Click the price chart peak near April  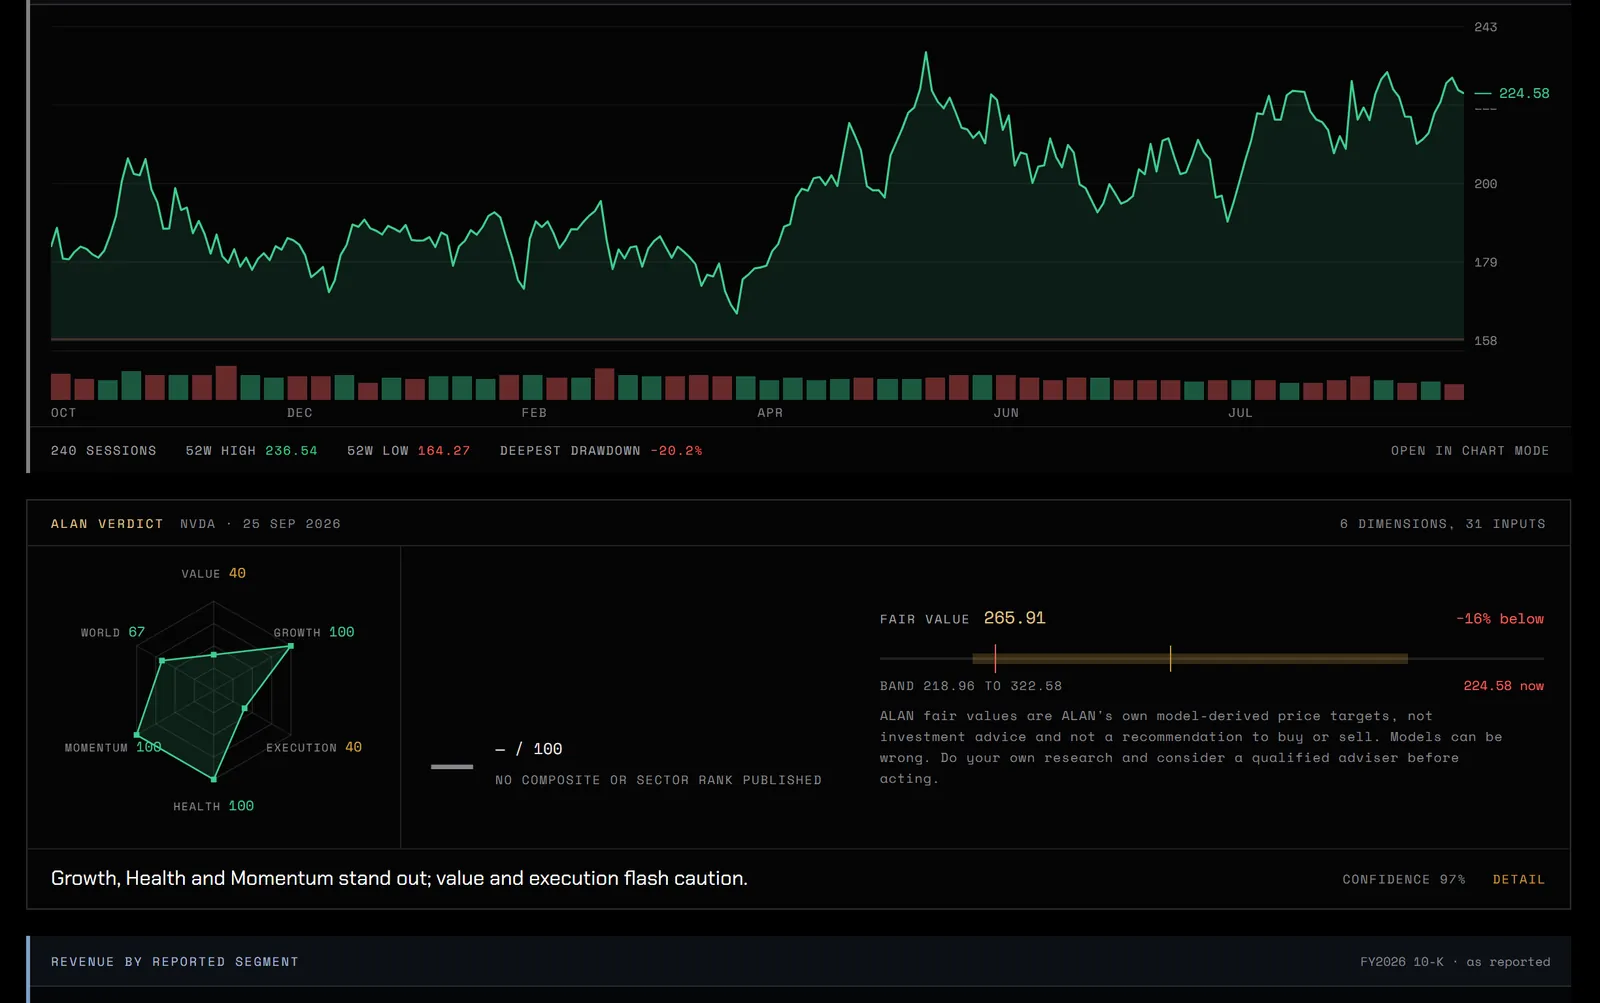(x=926, y=53)
